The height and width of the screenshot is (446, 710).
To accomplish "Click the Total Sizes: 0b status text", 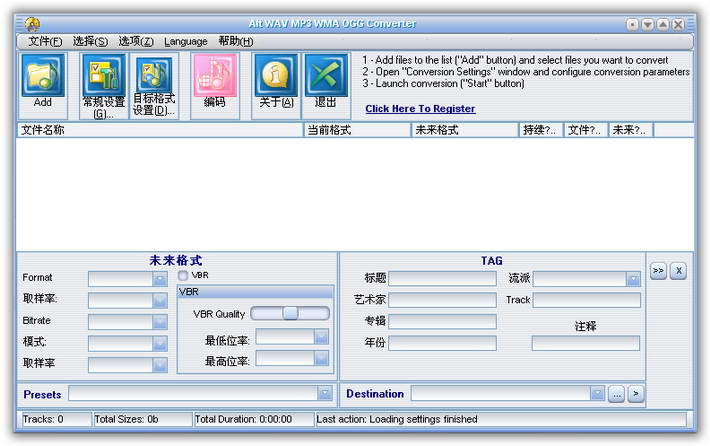I will [126, 419].
